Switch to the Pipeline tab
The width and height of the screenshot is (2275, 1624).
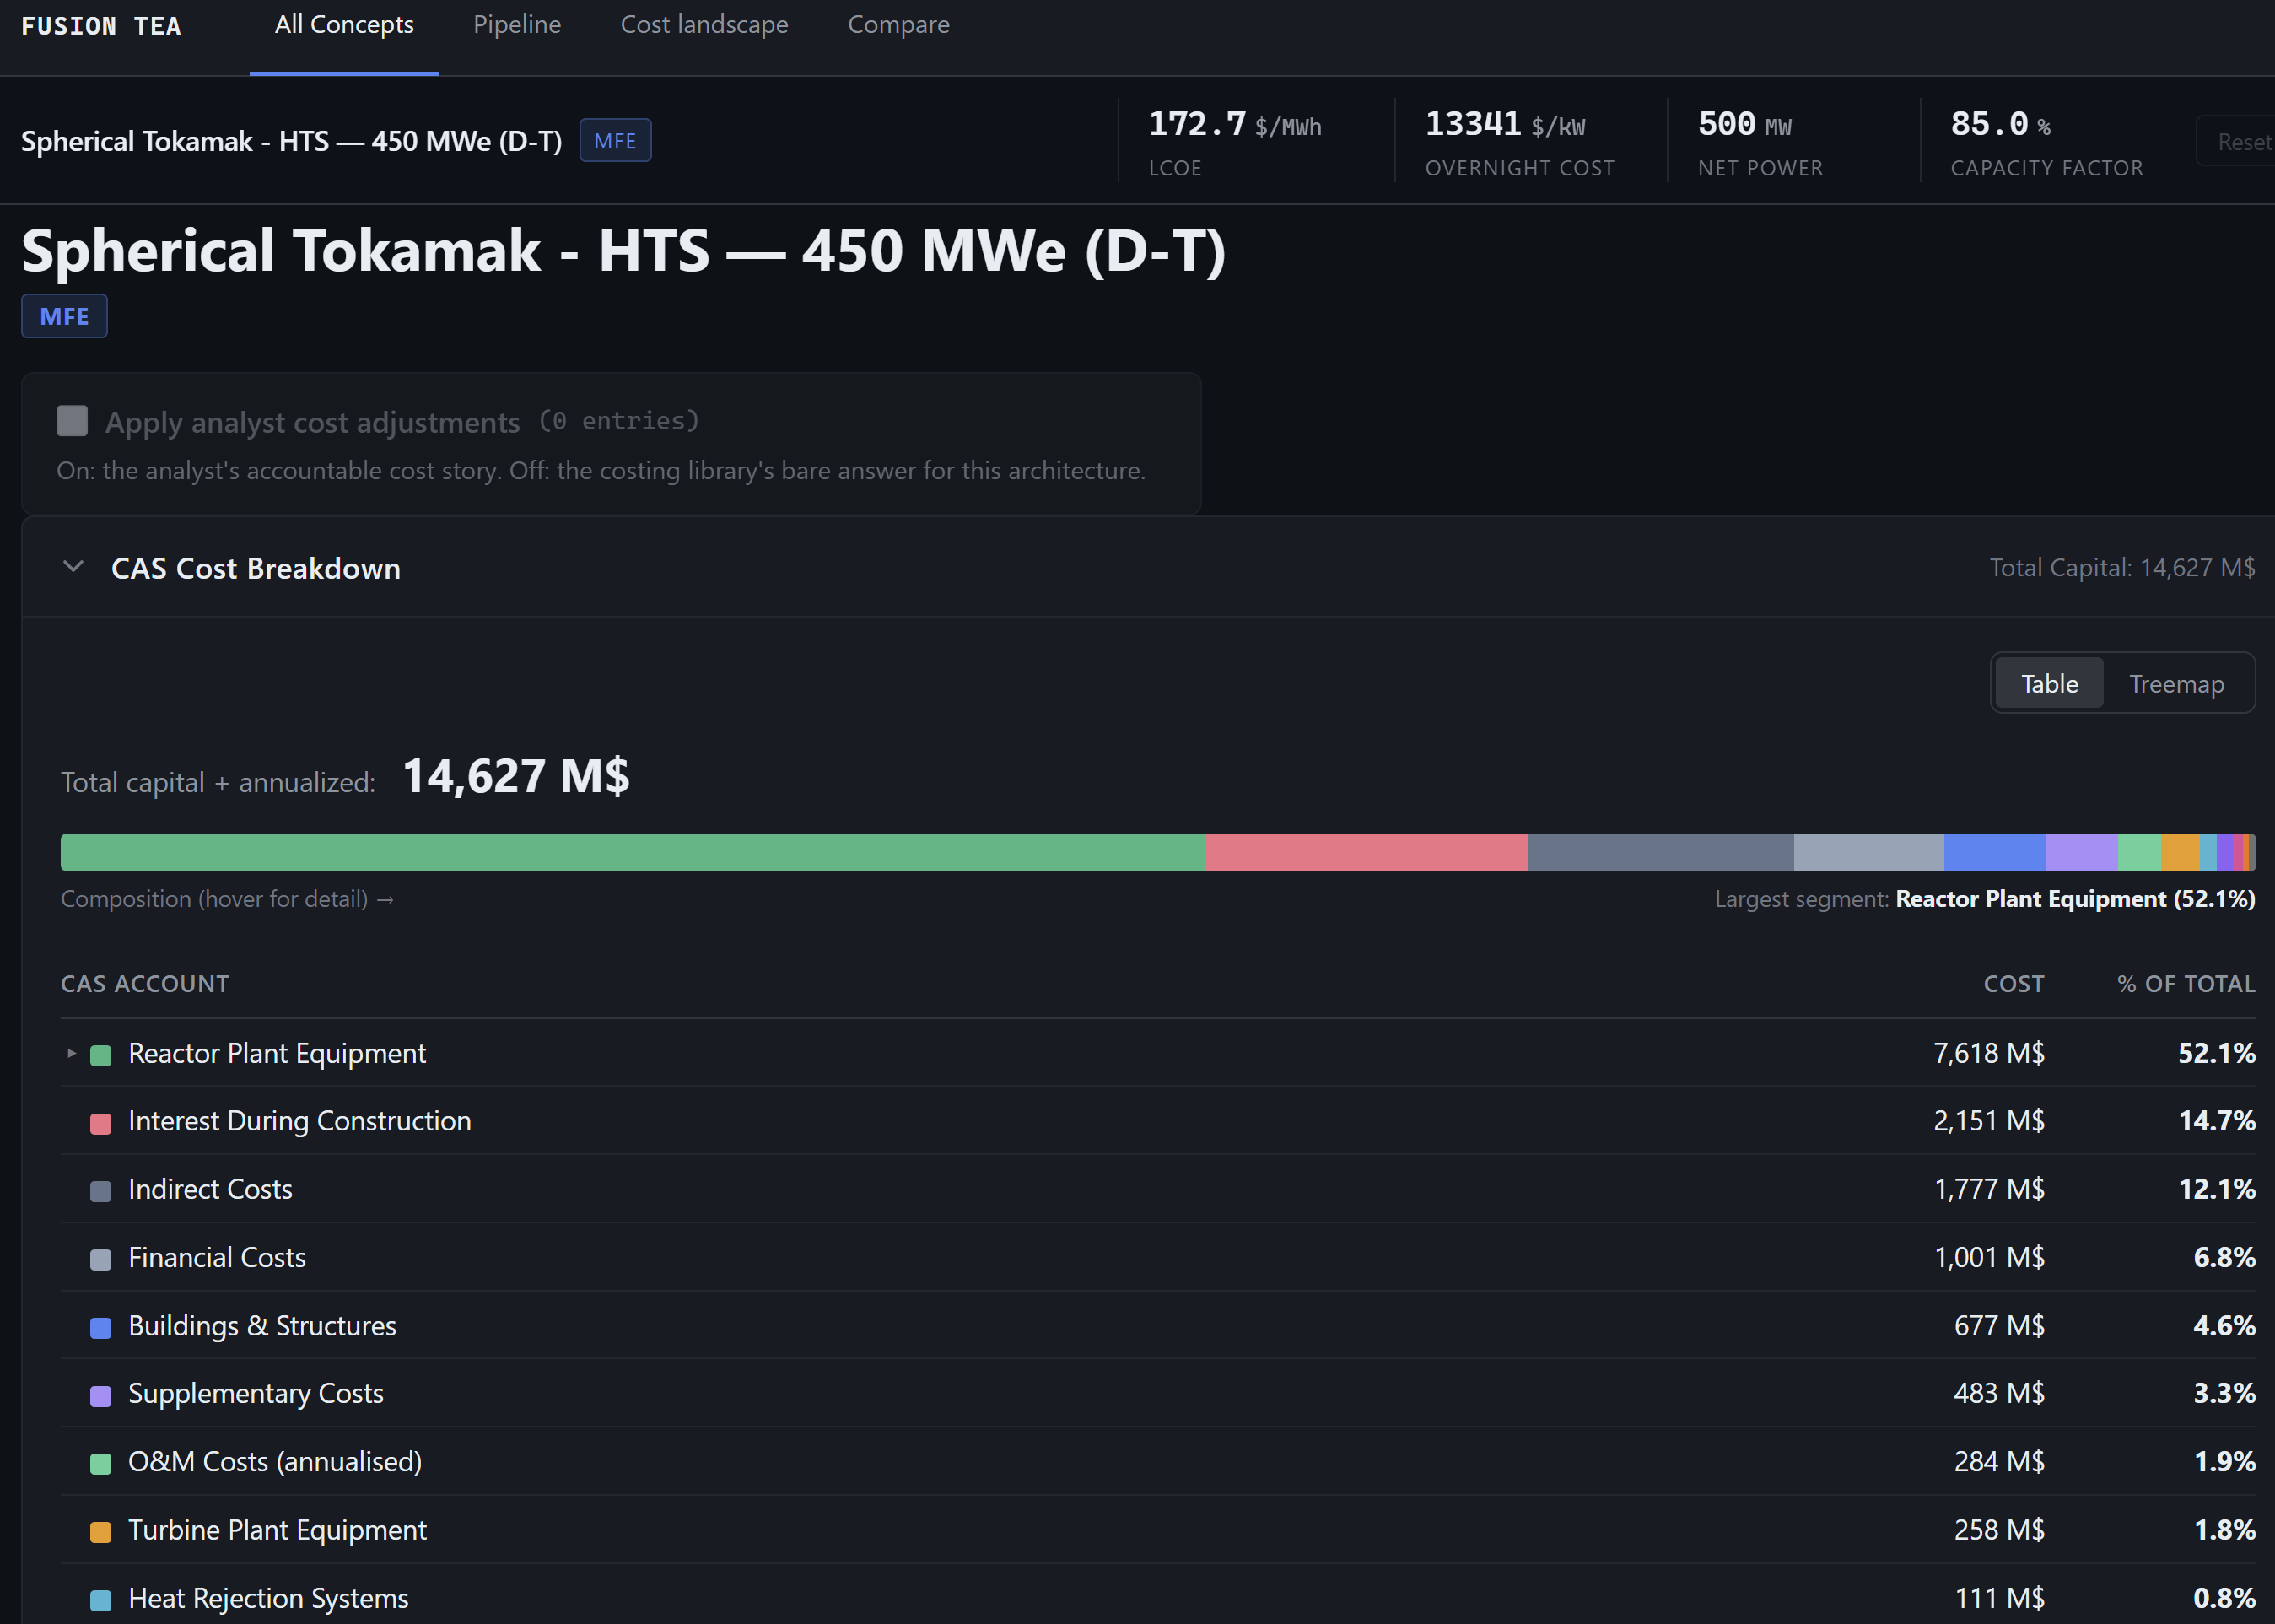click(x=517, y=25)
